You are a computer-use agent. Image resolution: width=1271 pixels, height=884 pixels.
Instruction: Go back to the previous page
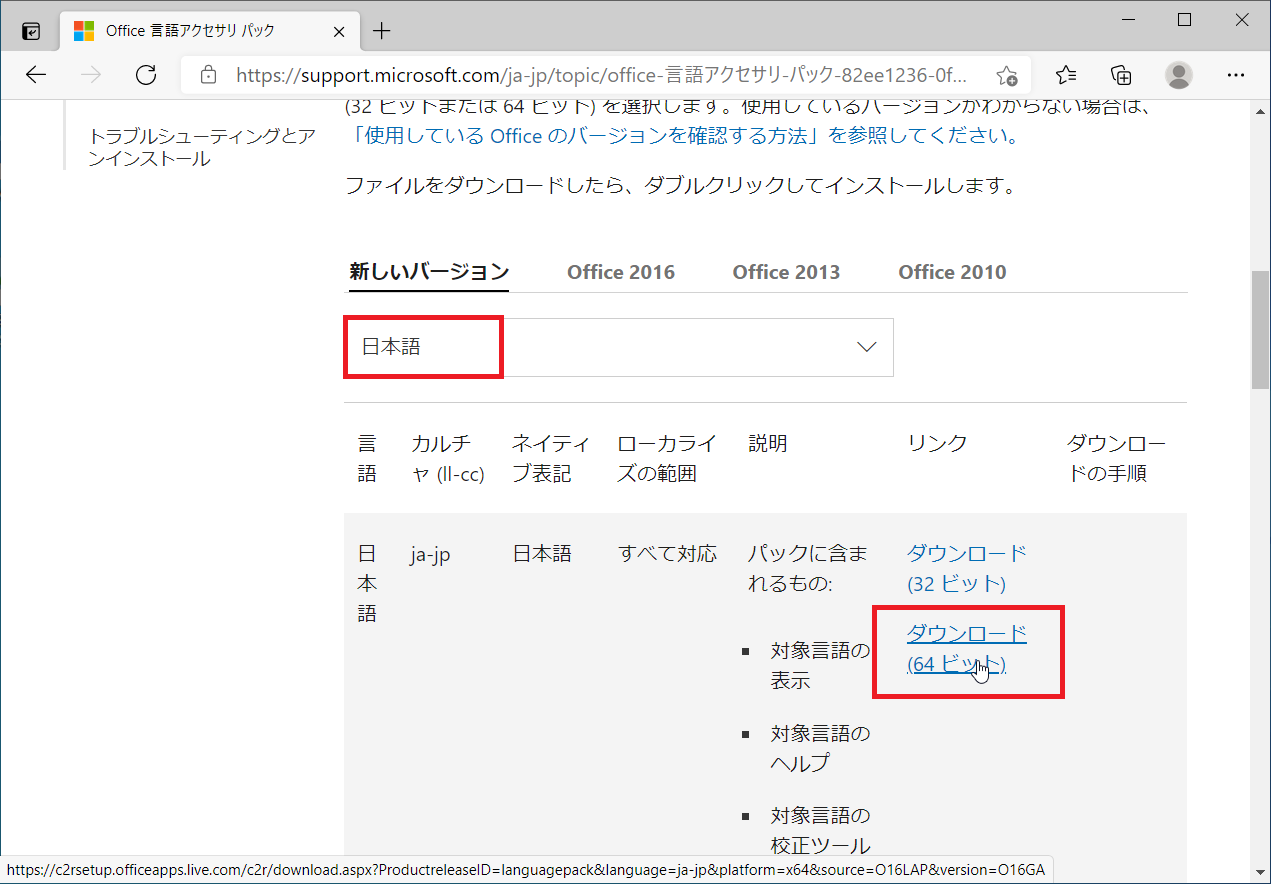pyautogui.click(x=36, y=75)
